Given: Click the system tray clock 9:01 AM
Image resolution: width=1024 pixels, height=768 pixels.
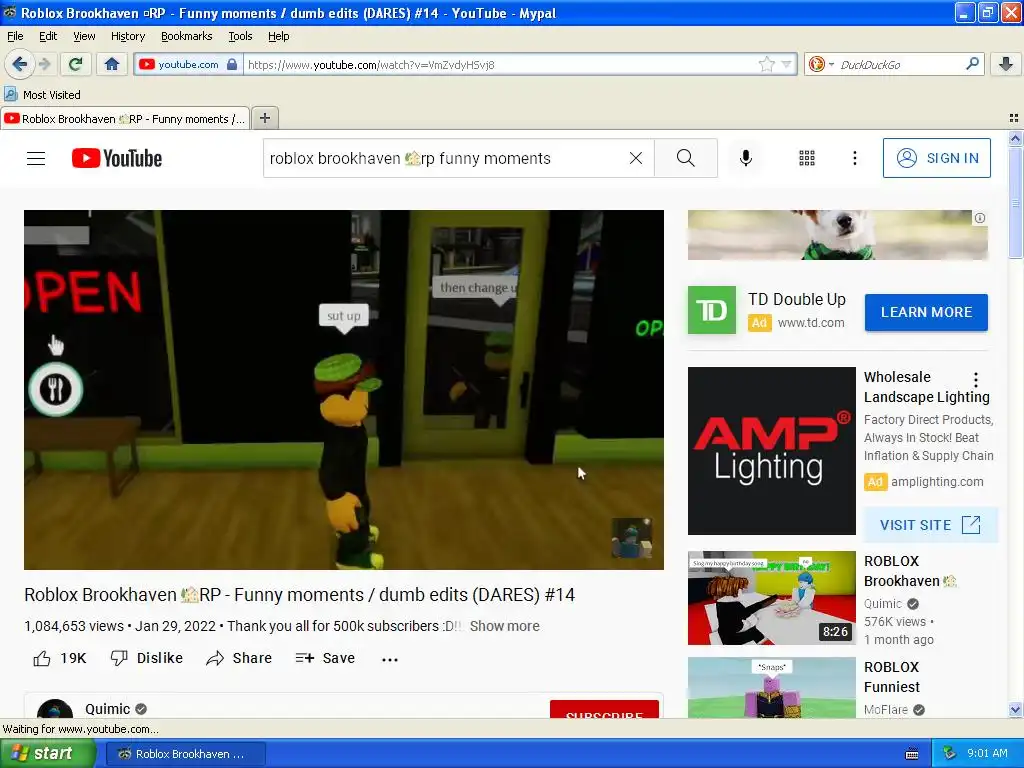Looking at the screenshot, I should tap(987, 753).
